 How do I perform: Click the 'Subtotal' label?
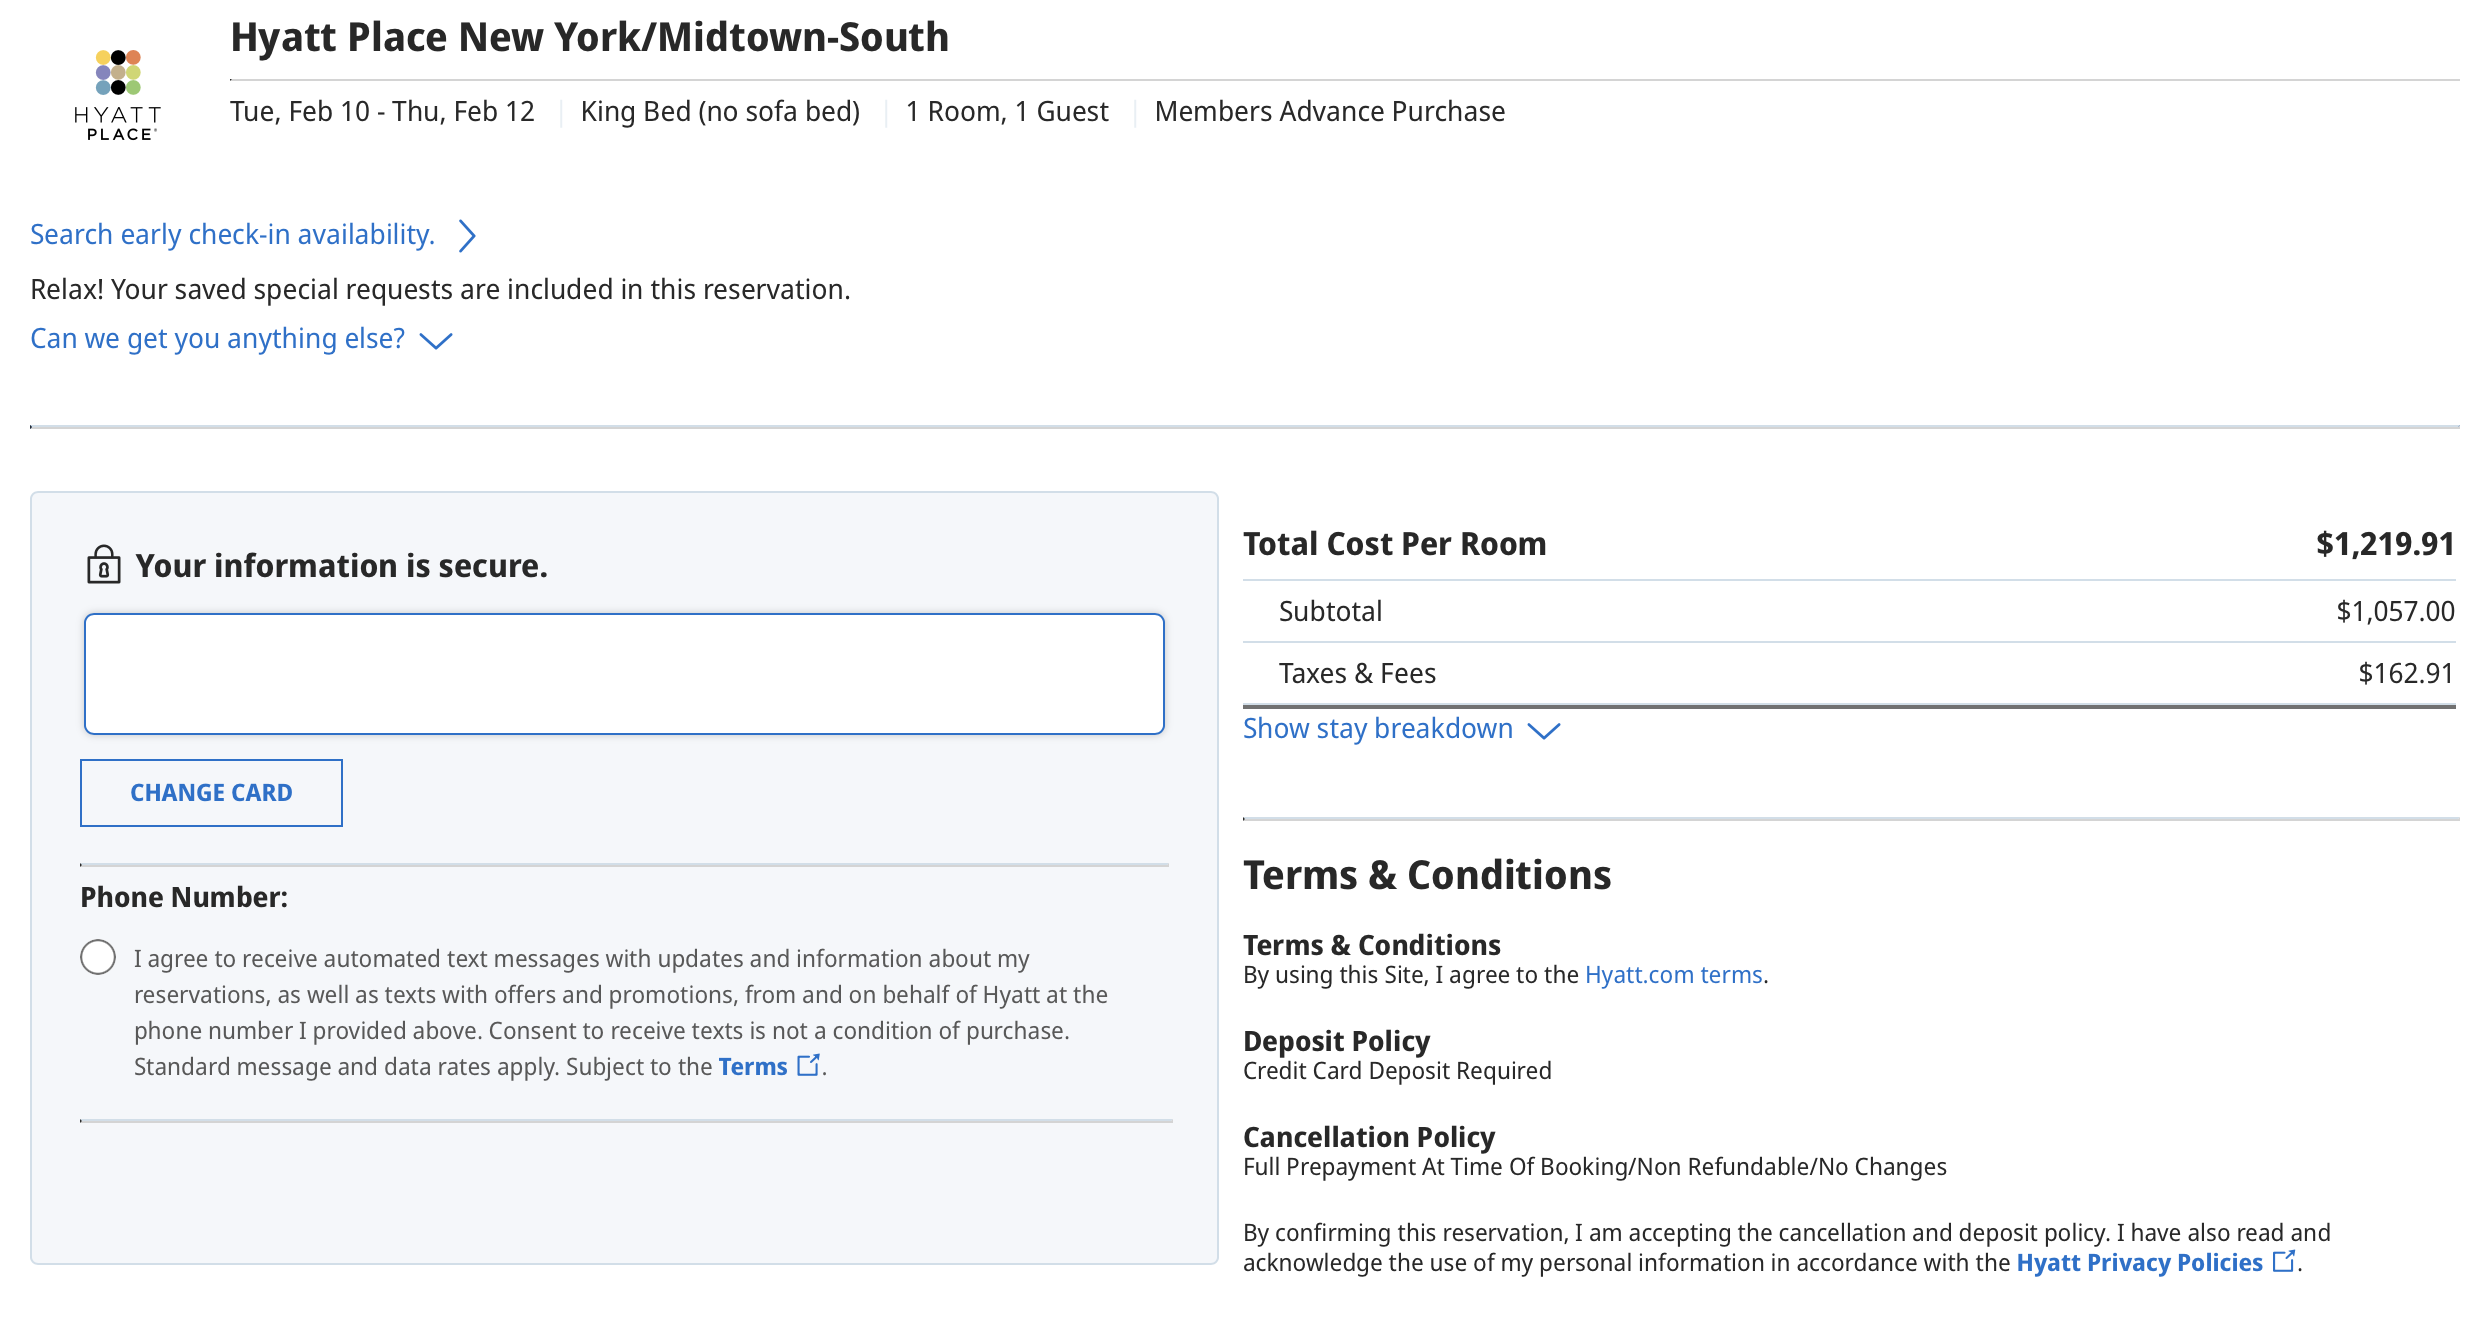pyautogui.click(x=1330, y=611)
